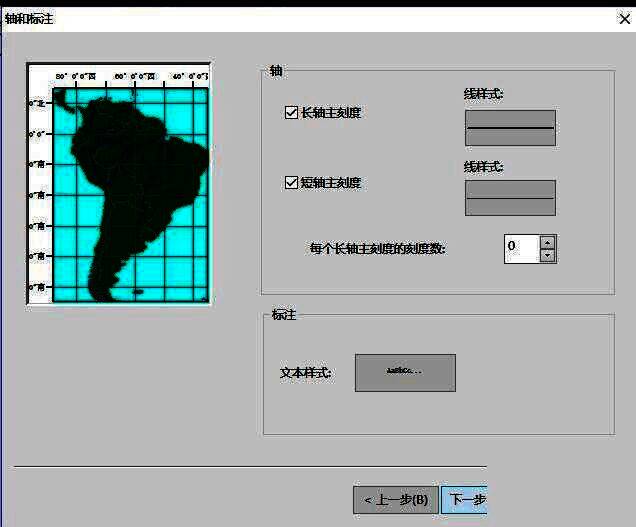Open line style for long axis ticks

[x=509, y=128]
